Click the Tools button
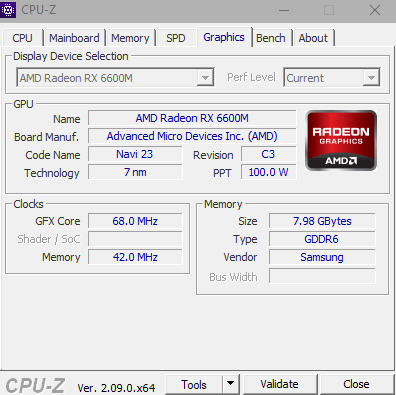 click(194, 384)
